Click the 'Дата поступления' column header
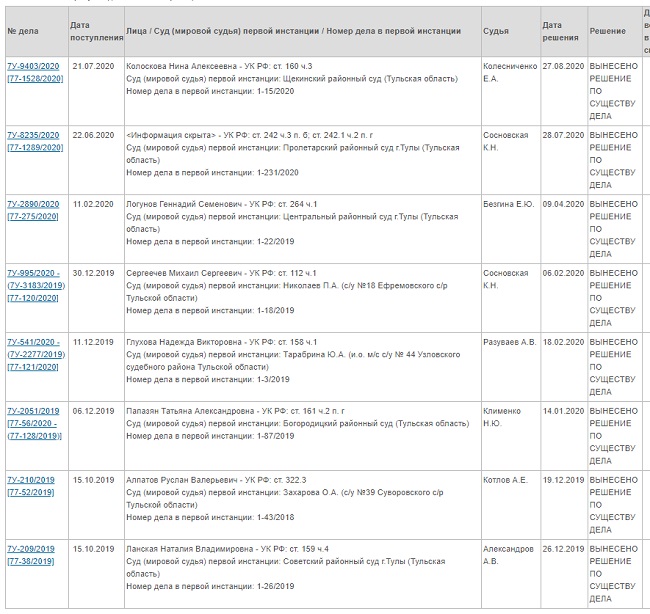Viewport: 650px width, 614px height. click(96, 31)
